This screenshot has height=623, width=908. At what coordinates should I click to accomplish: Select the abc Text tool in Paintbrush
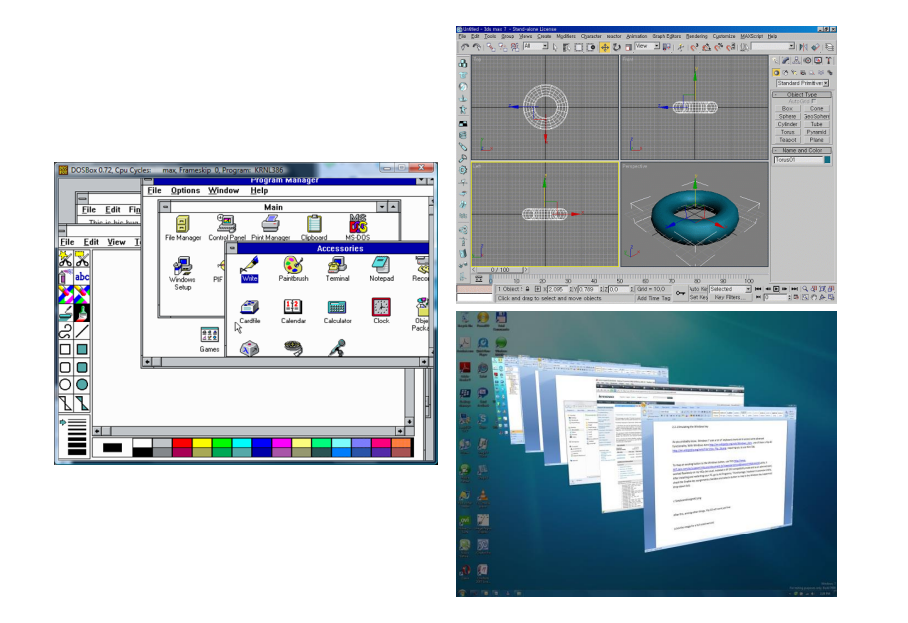82,277
